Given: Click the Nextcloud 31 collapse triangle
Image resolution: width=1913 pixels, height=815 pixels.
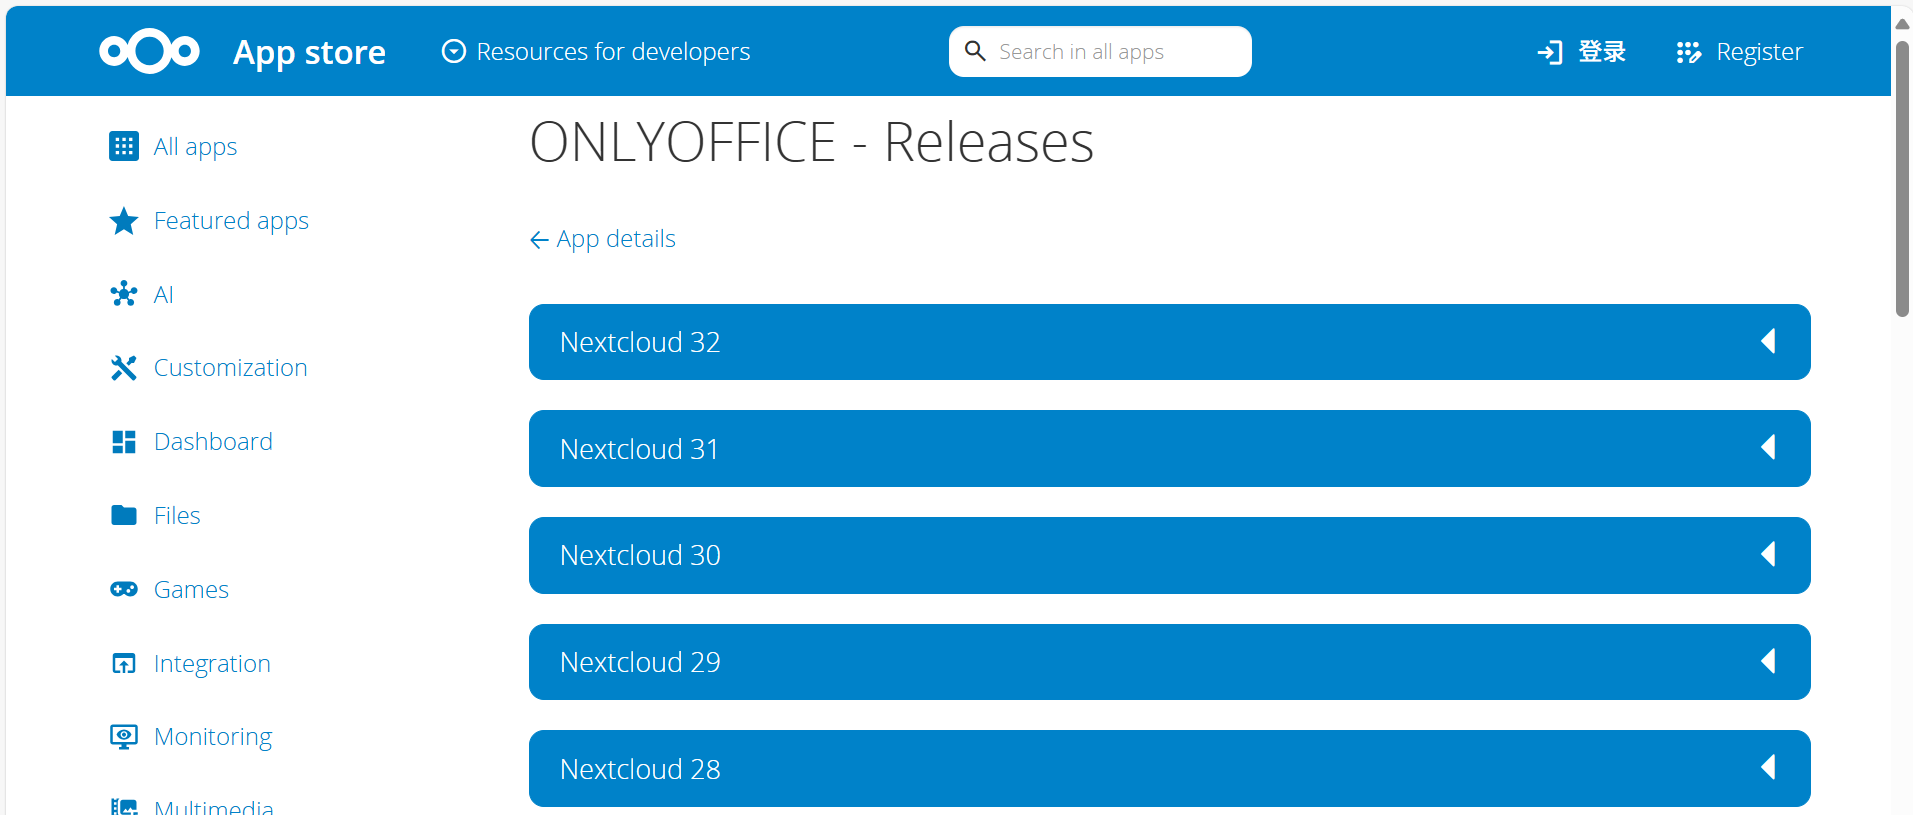Looking at the screenshot, I should click(1768, 447).
